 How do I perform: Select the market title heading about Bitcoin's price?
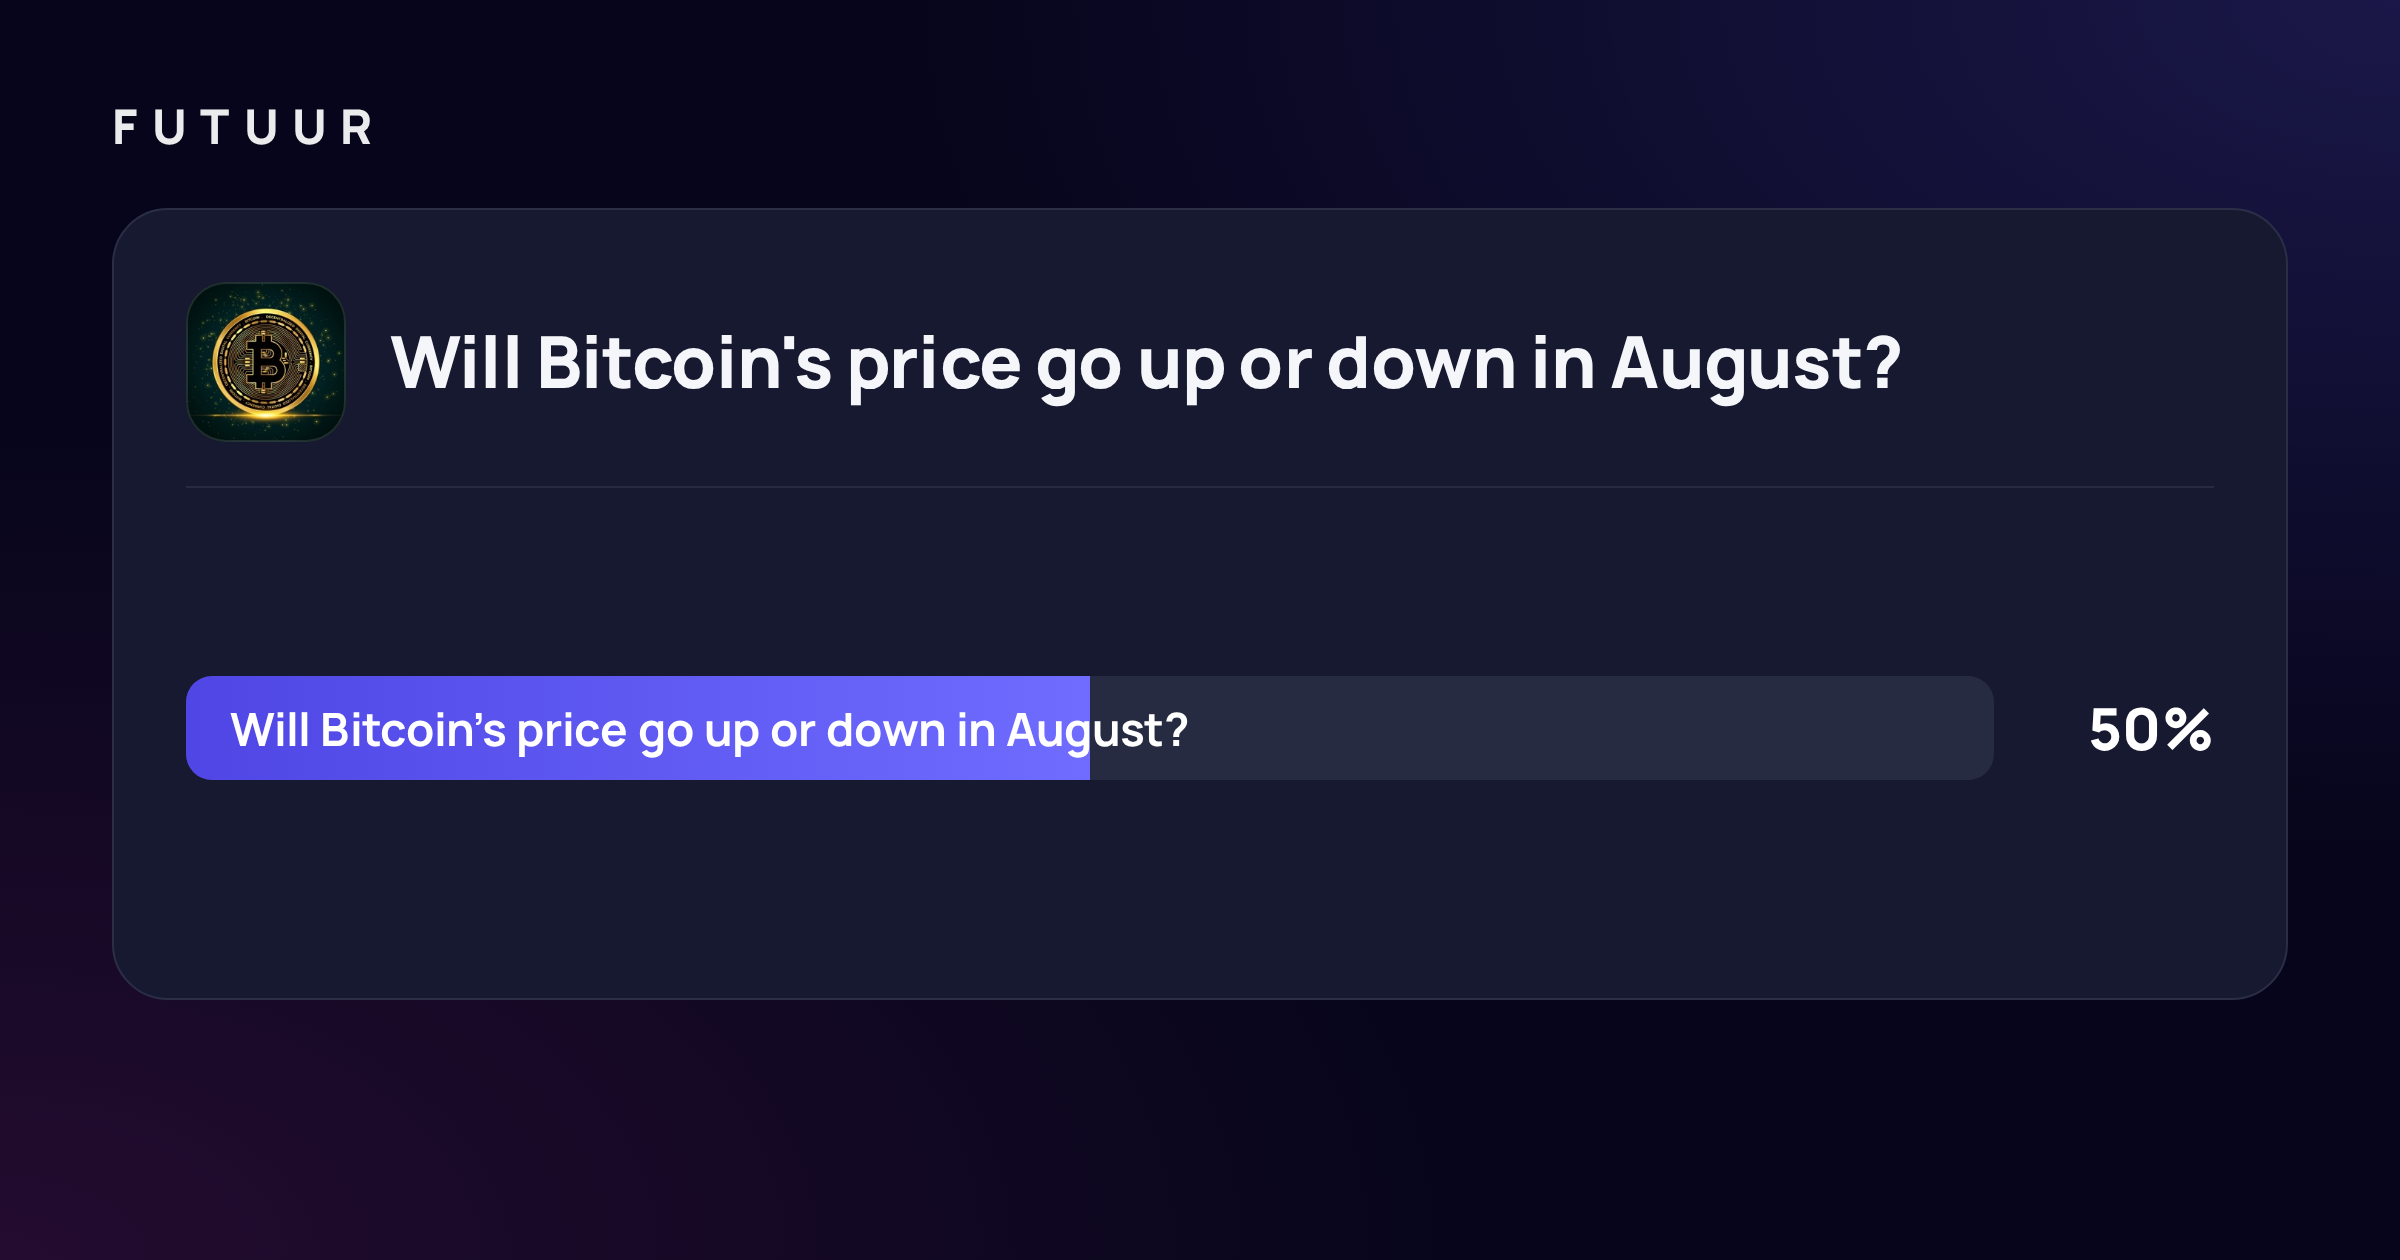(1145, 365)
